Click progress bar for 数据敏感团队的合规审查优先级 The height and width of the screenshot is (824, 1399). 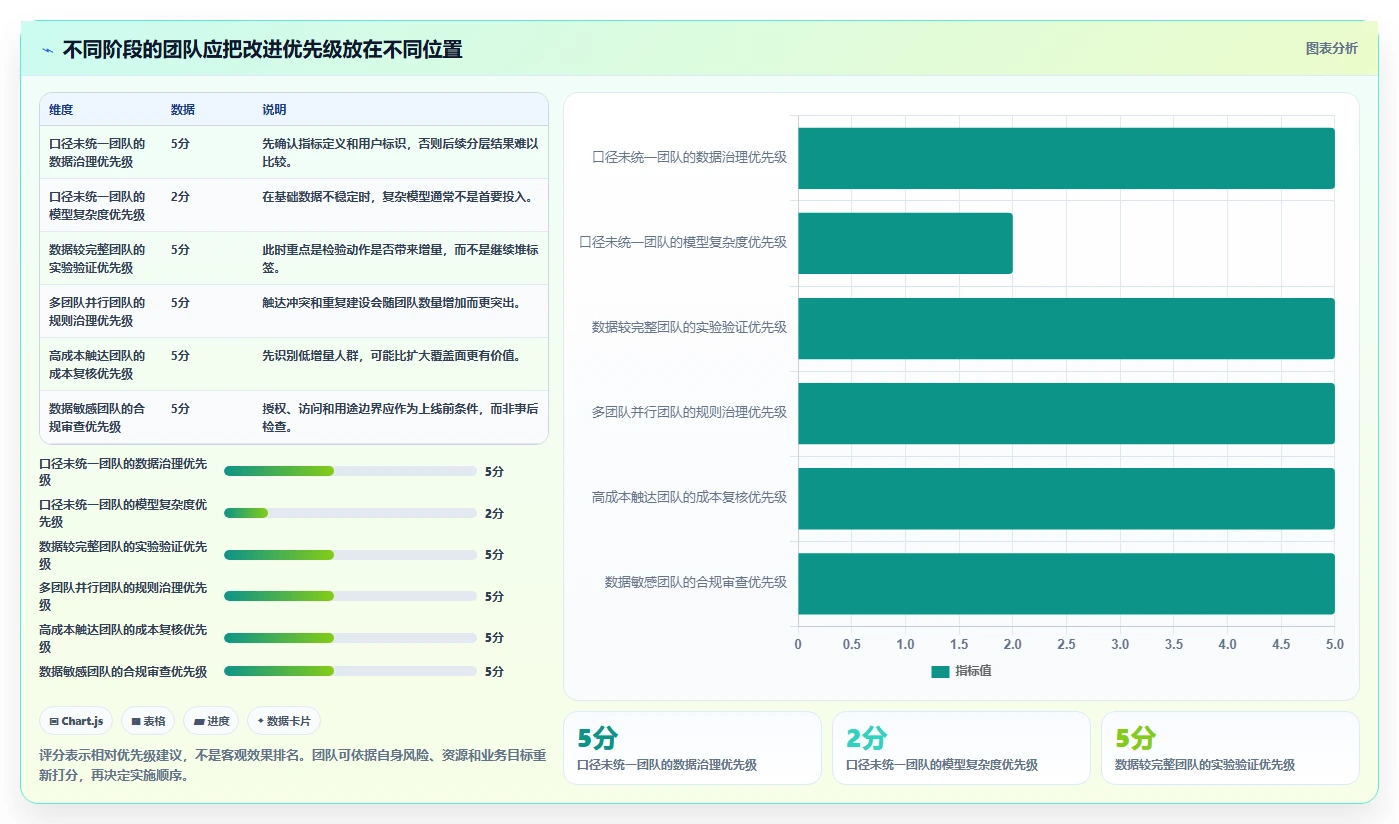click(350, 671)
